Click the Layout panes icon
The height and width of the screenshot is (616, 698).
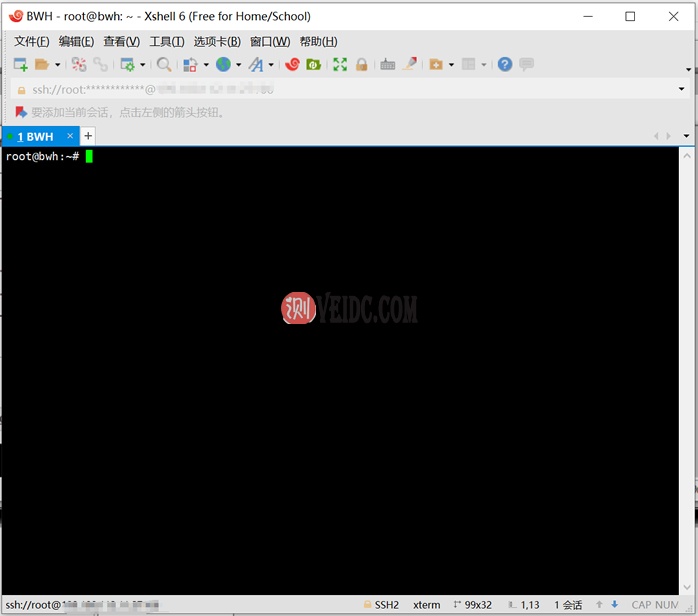pos(468,65)
